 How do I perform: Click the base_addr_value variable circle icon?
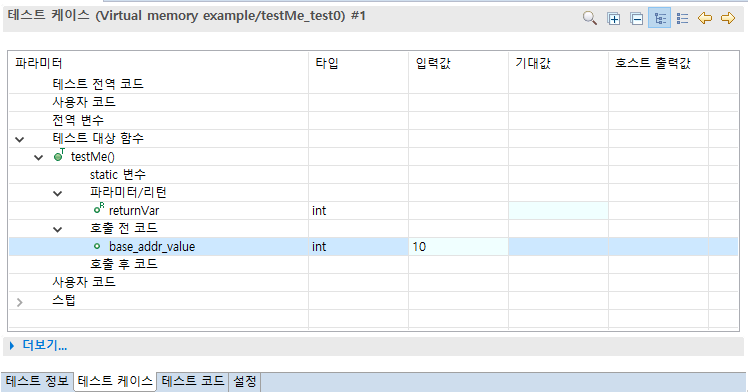97,247
